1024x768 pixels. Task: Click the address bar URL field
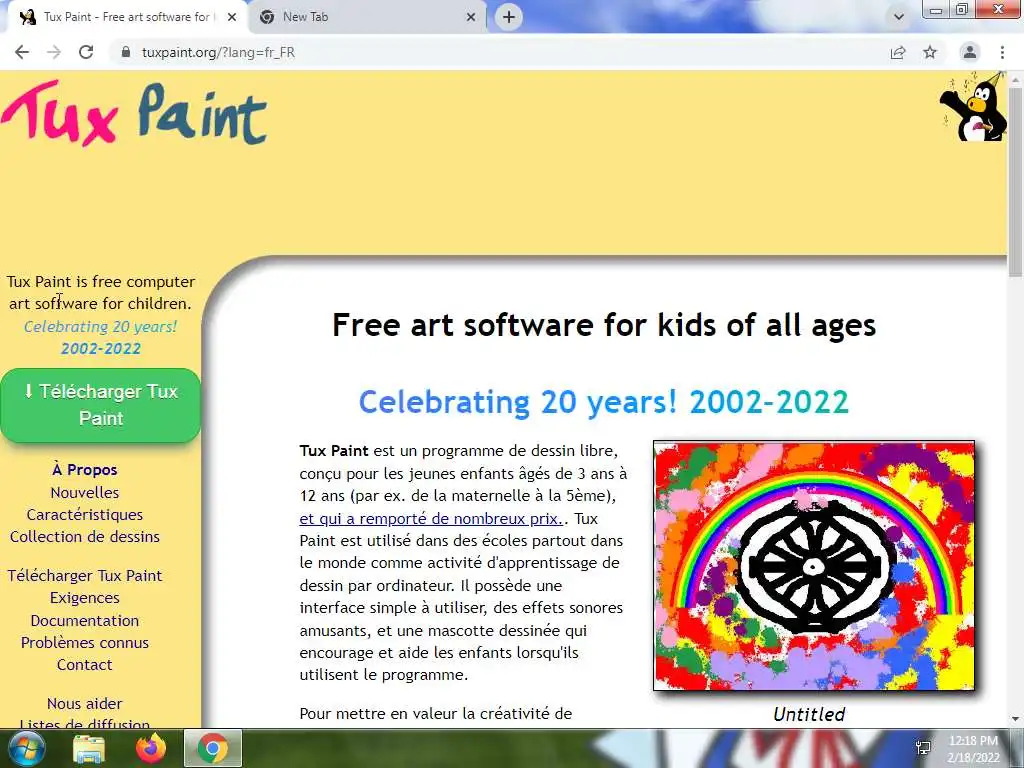tap(496, 52)
